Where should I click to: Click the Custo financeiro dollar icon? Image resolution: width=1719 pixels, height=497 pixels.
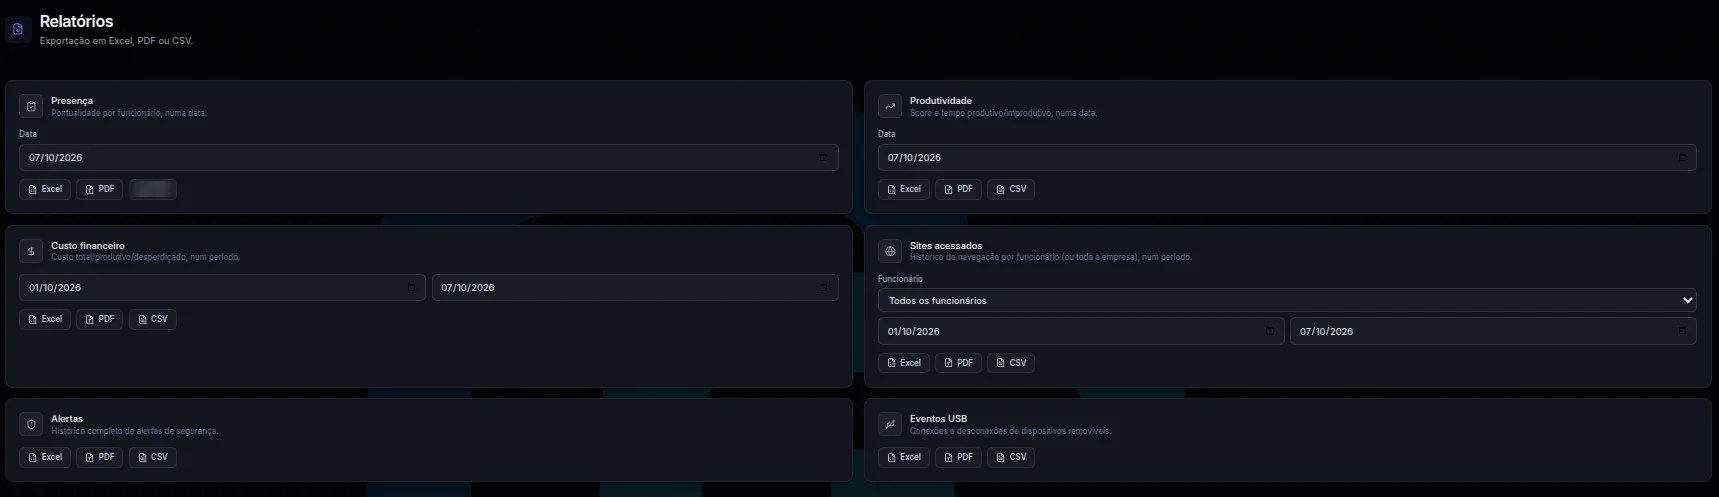tap(31, 251)
